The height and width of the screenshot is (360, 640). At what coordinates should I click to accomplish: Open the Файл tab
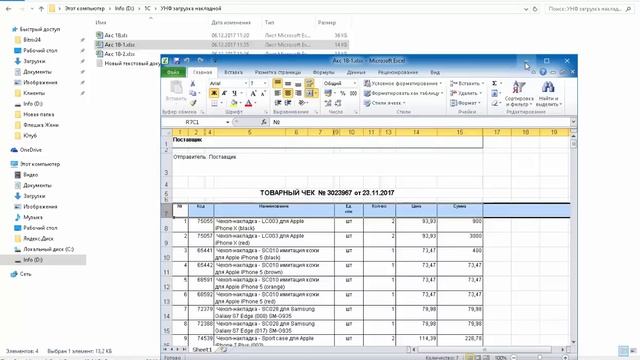(173, 72)
